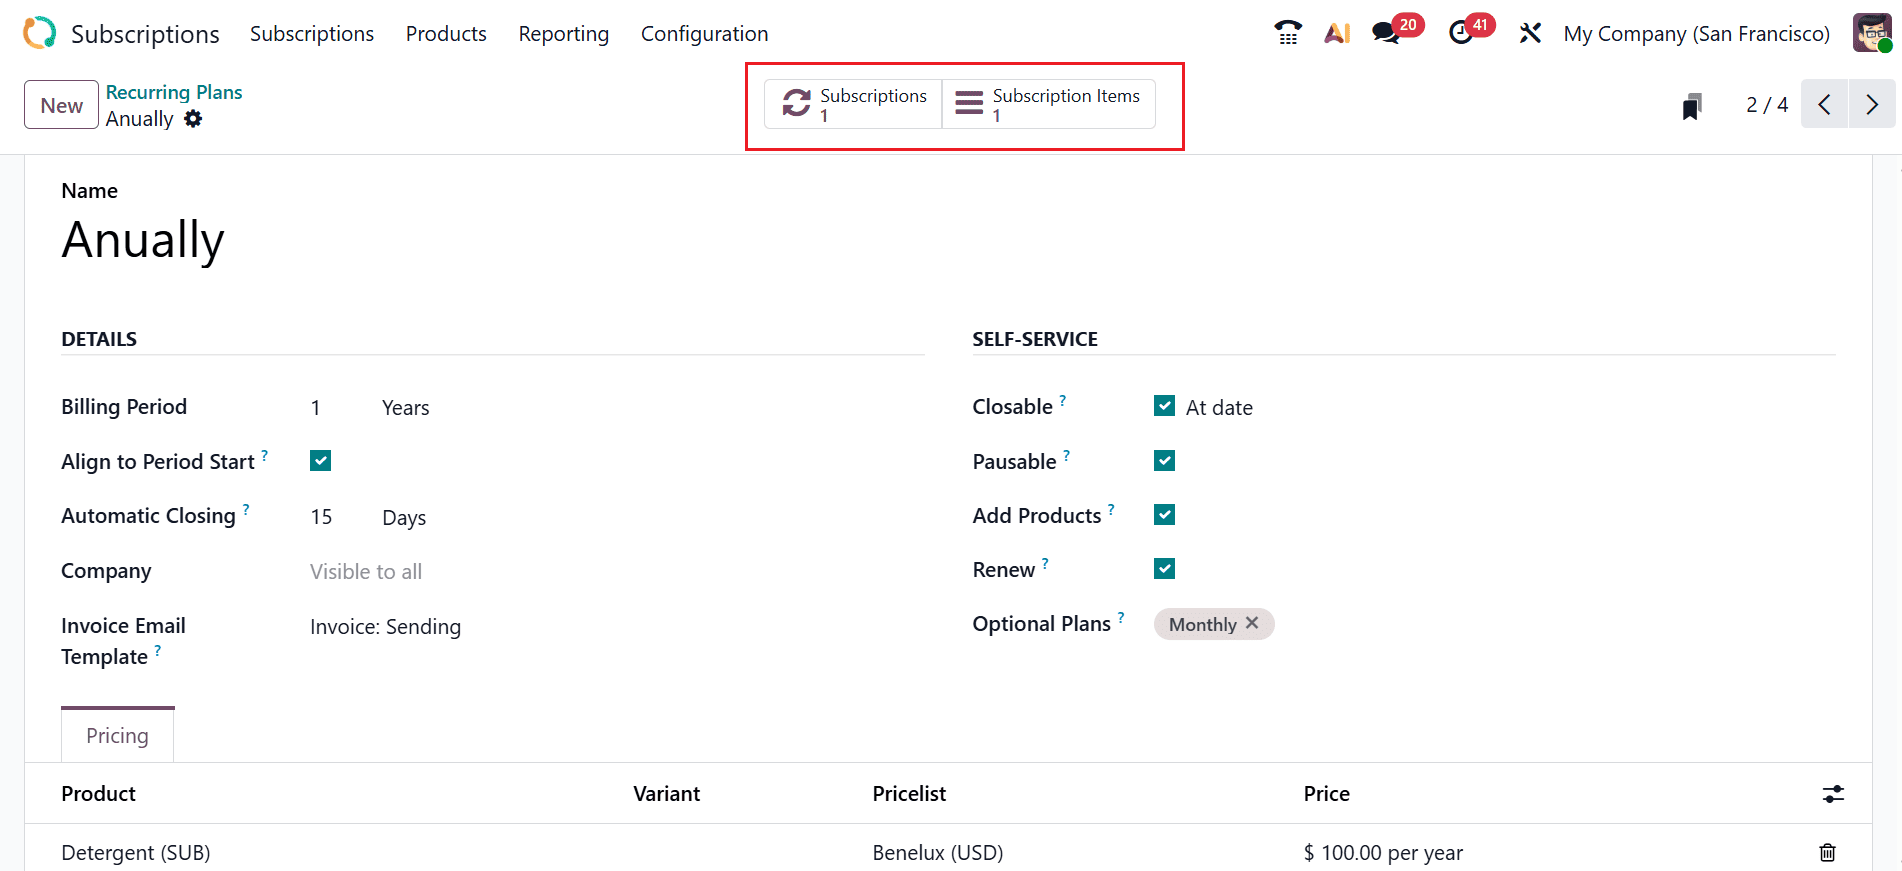1902x871 pixels.
Task: Open the Reporting menu
Action: [x=564, y=34]
